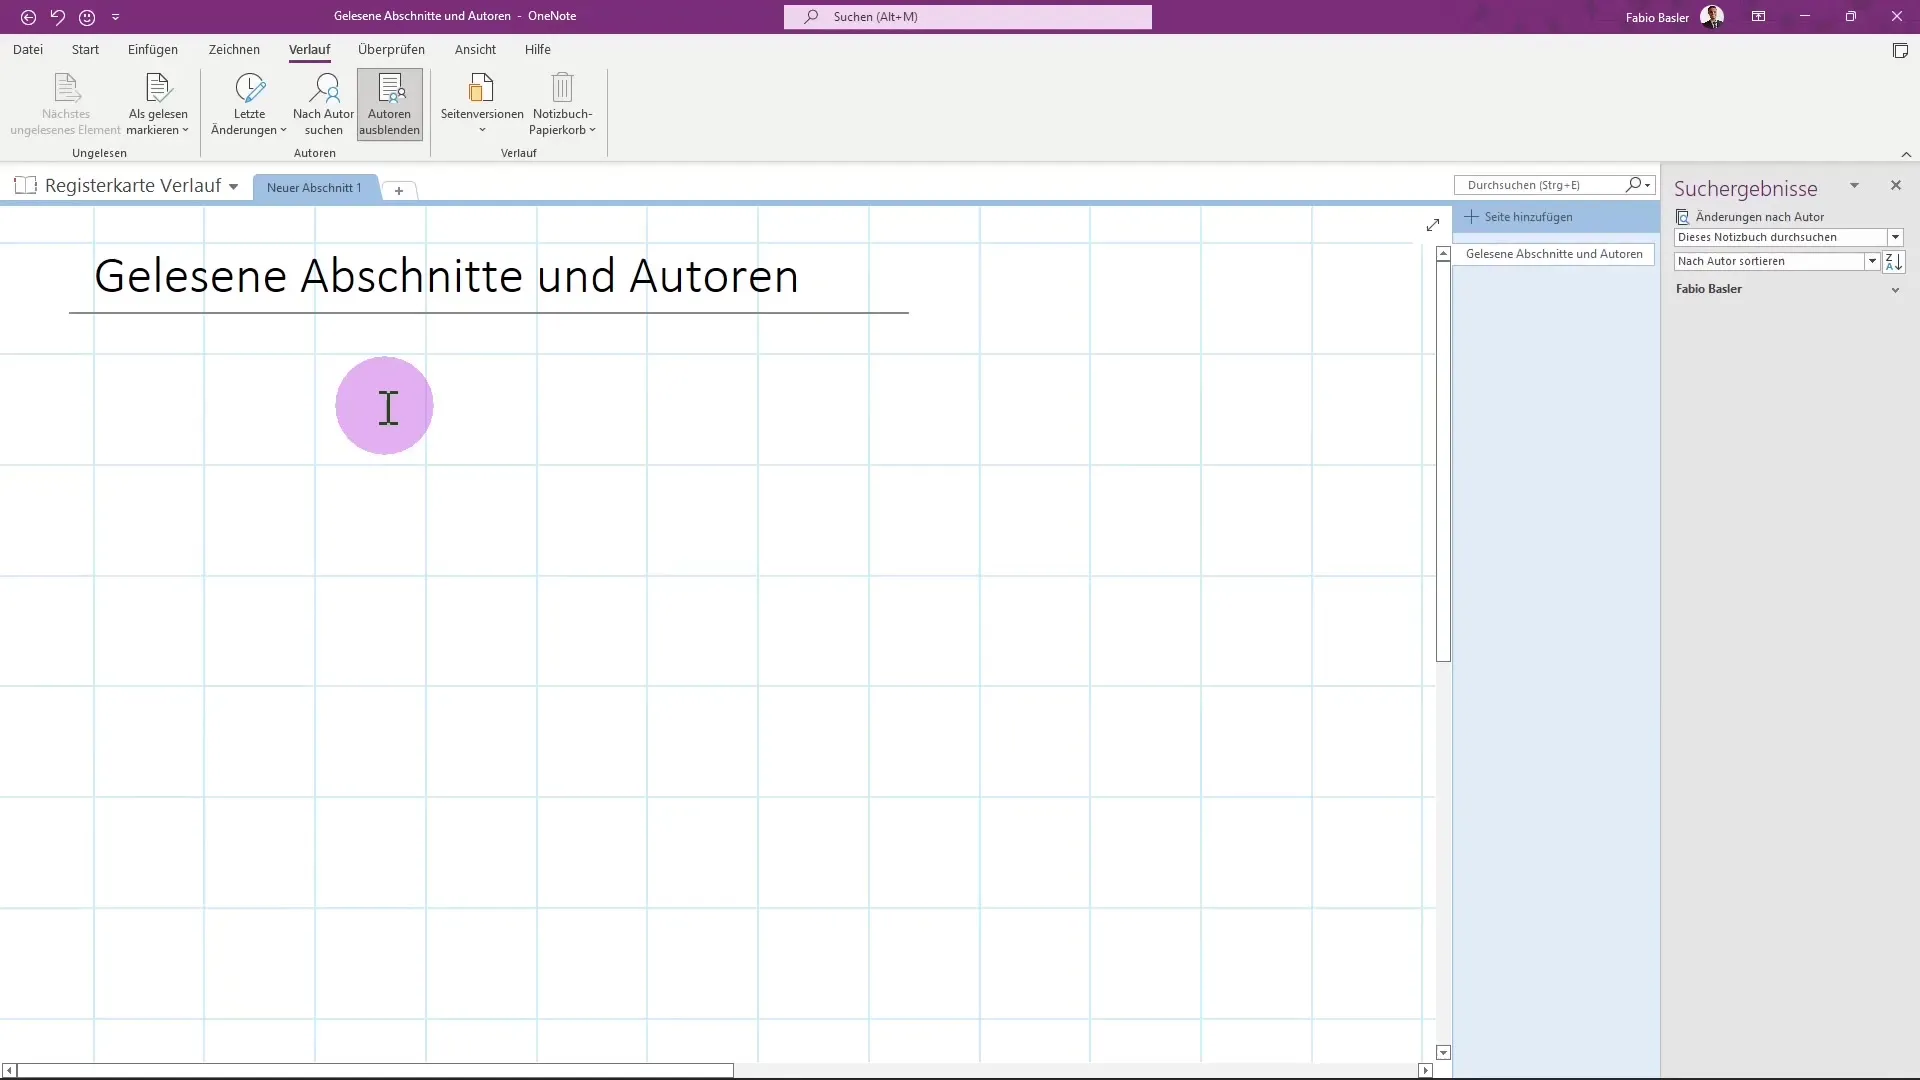Click the magnifier search icon
The image size is (1920, 1080).
coord(1633,185)
